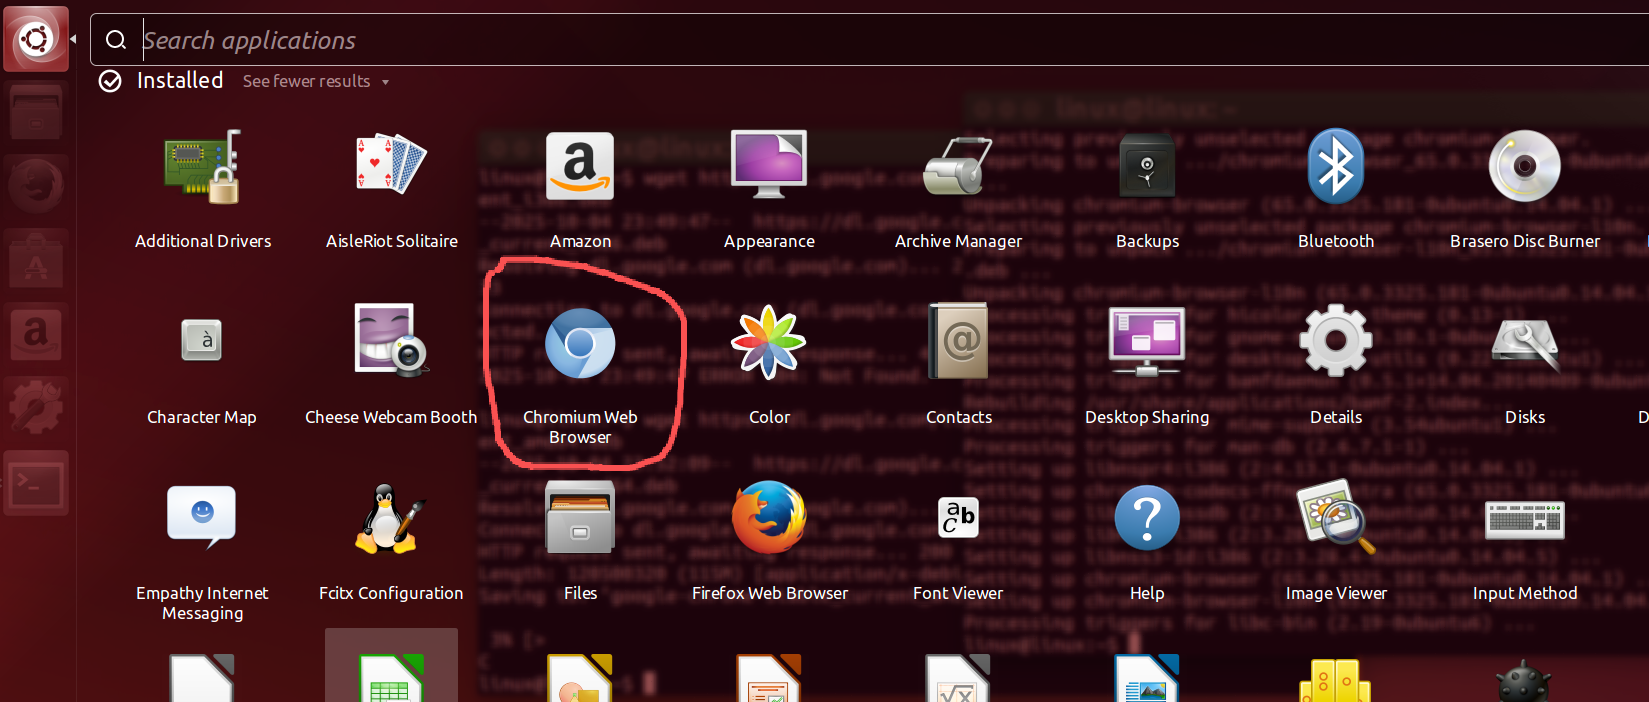Open Additional Drivers application
The height and width of the screenshot is (702, 1649).
click(203, 167)
